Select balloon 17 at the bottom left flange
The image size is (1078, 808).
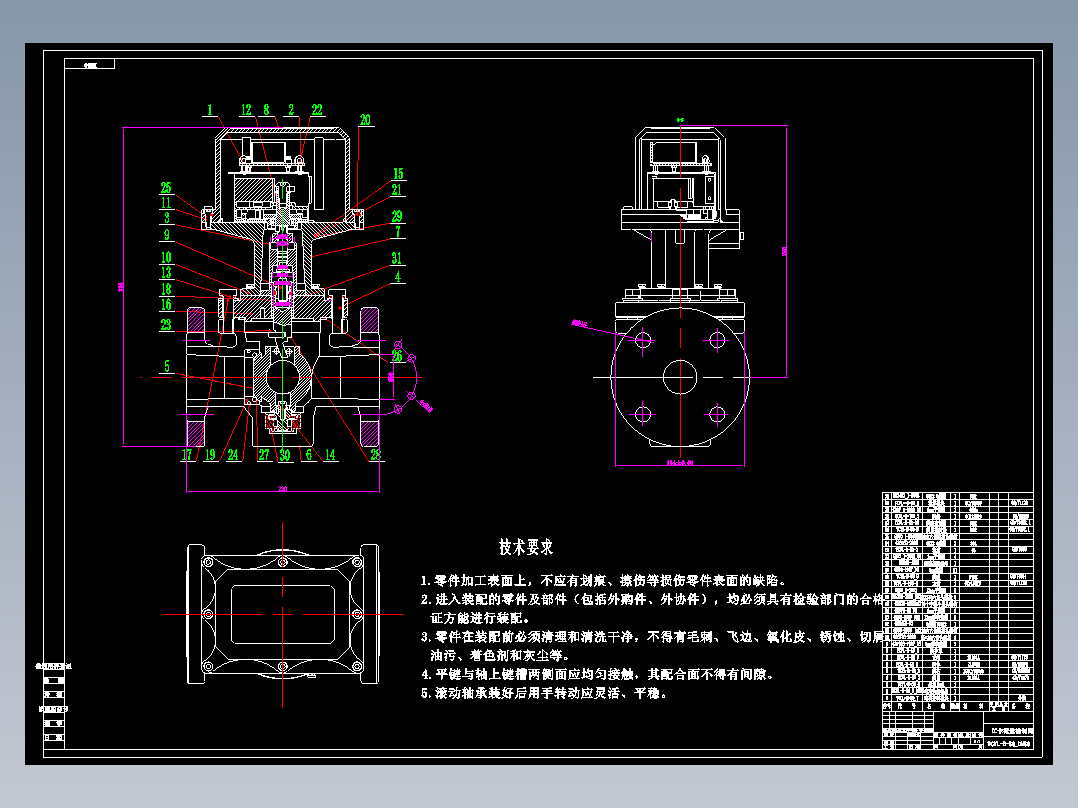(x=185, y=452)
